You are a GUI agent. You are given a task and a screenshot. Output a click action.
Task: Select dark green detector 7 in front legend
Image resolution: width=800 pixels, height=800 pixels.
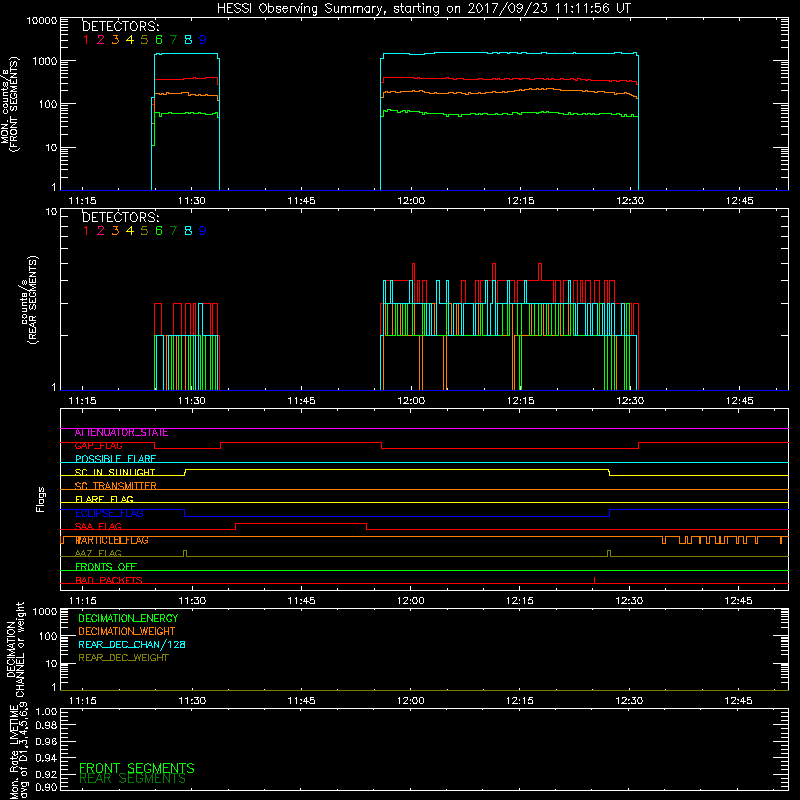173,40
